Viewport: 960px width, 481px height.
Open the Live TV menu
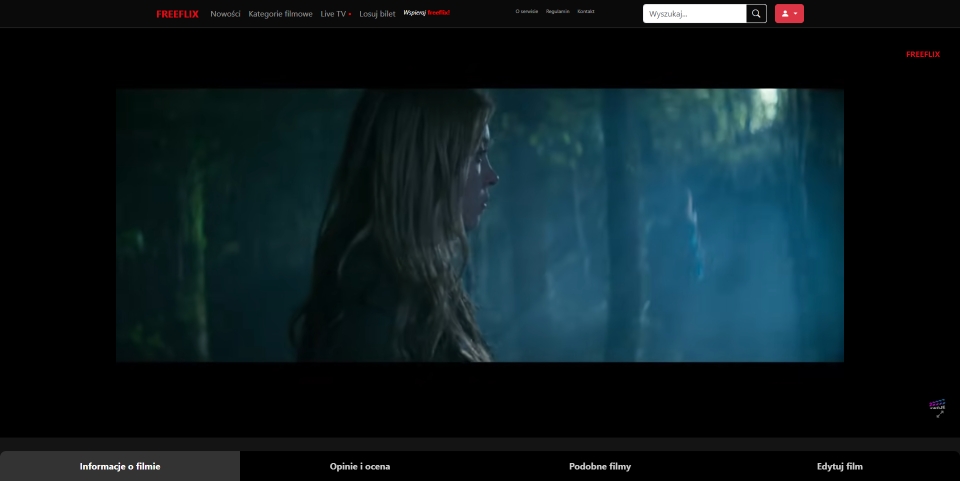335,14
